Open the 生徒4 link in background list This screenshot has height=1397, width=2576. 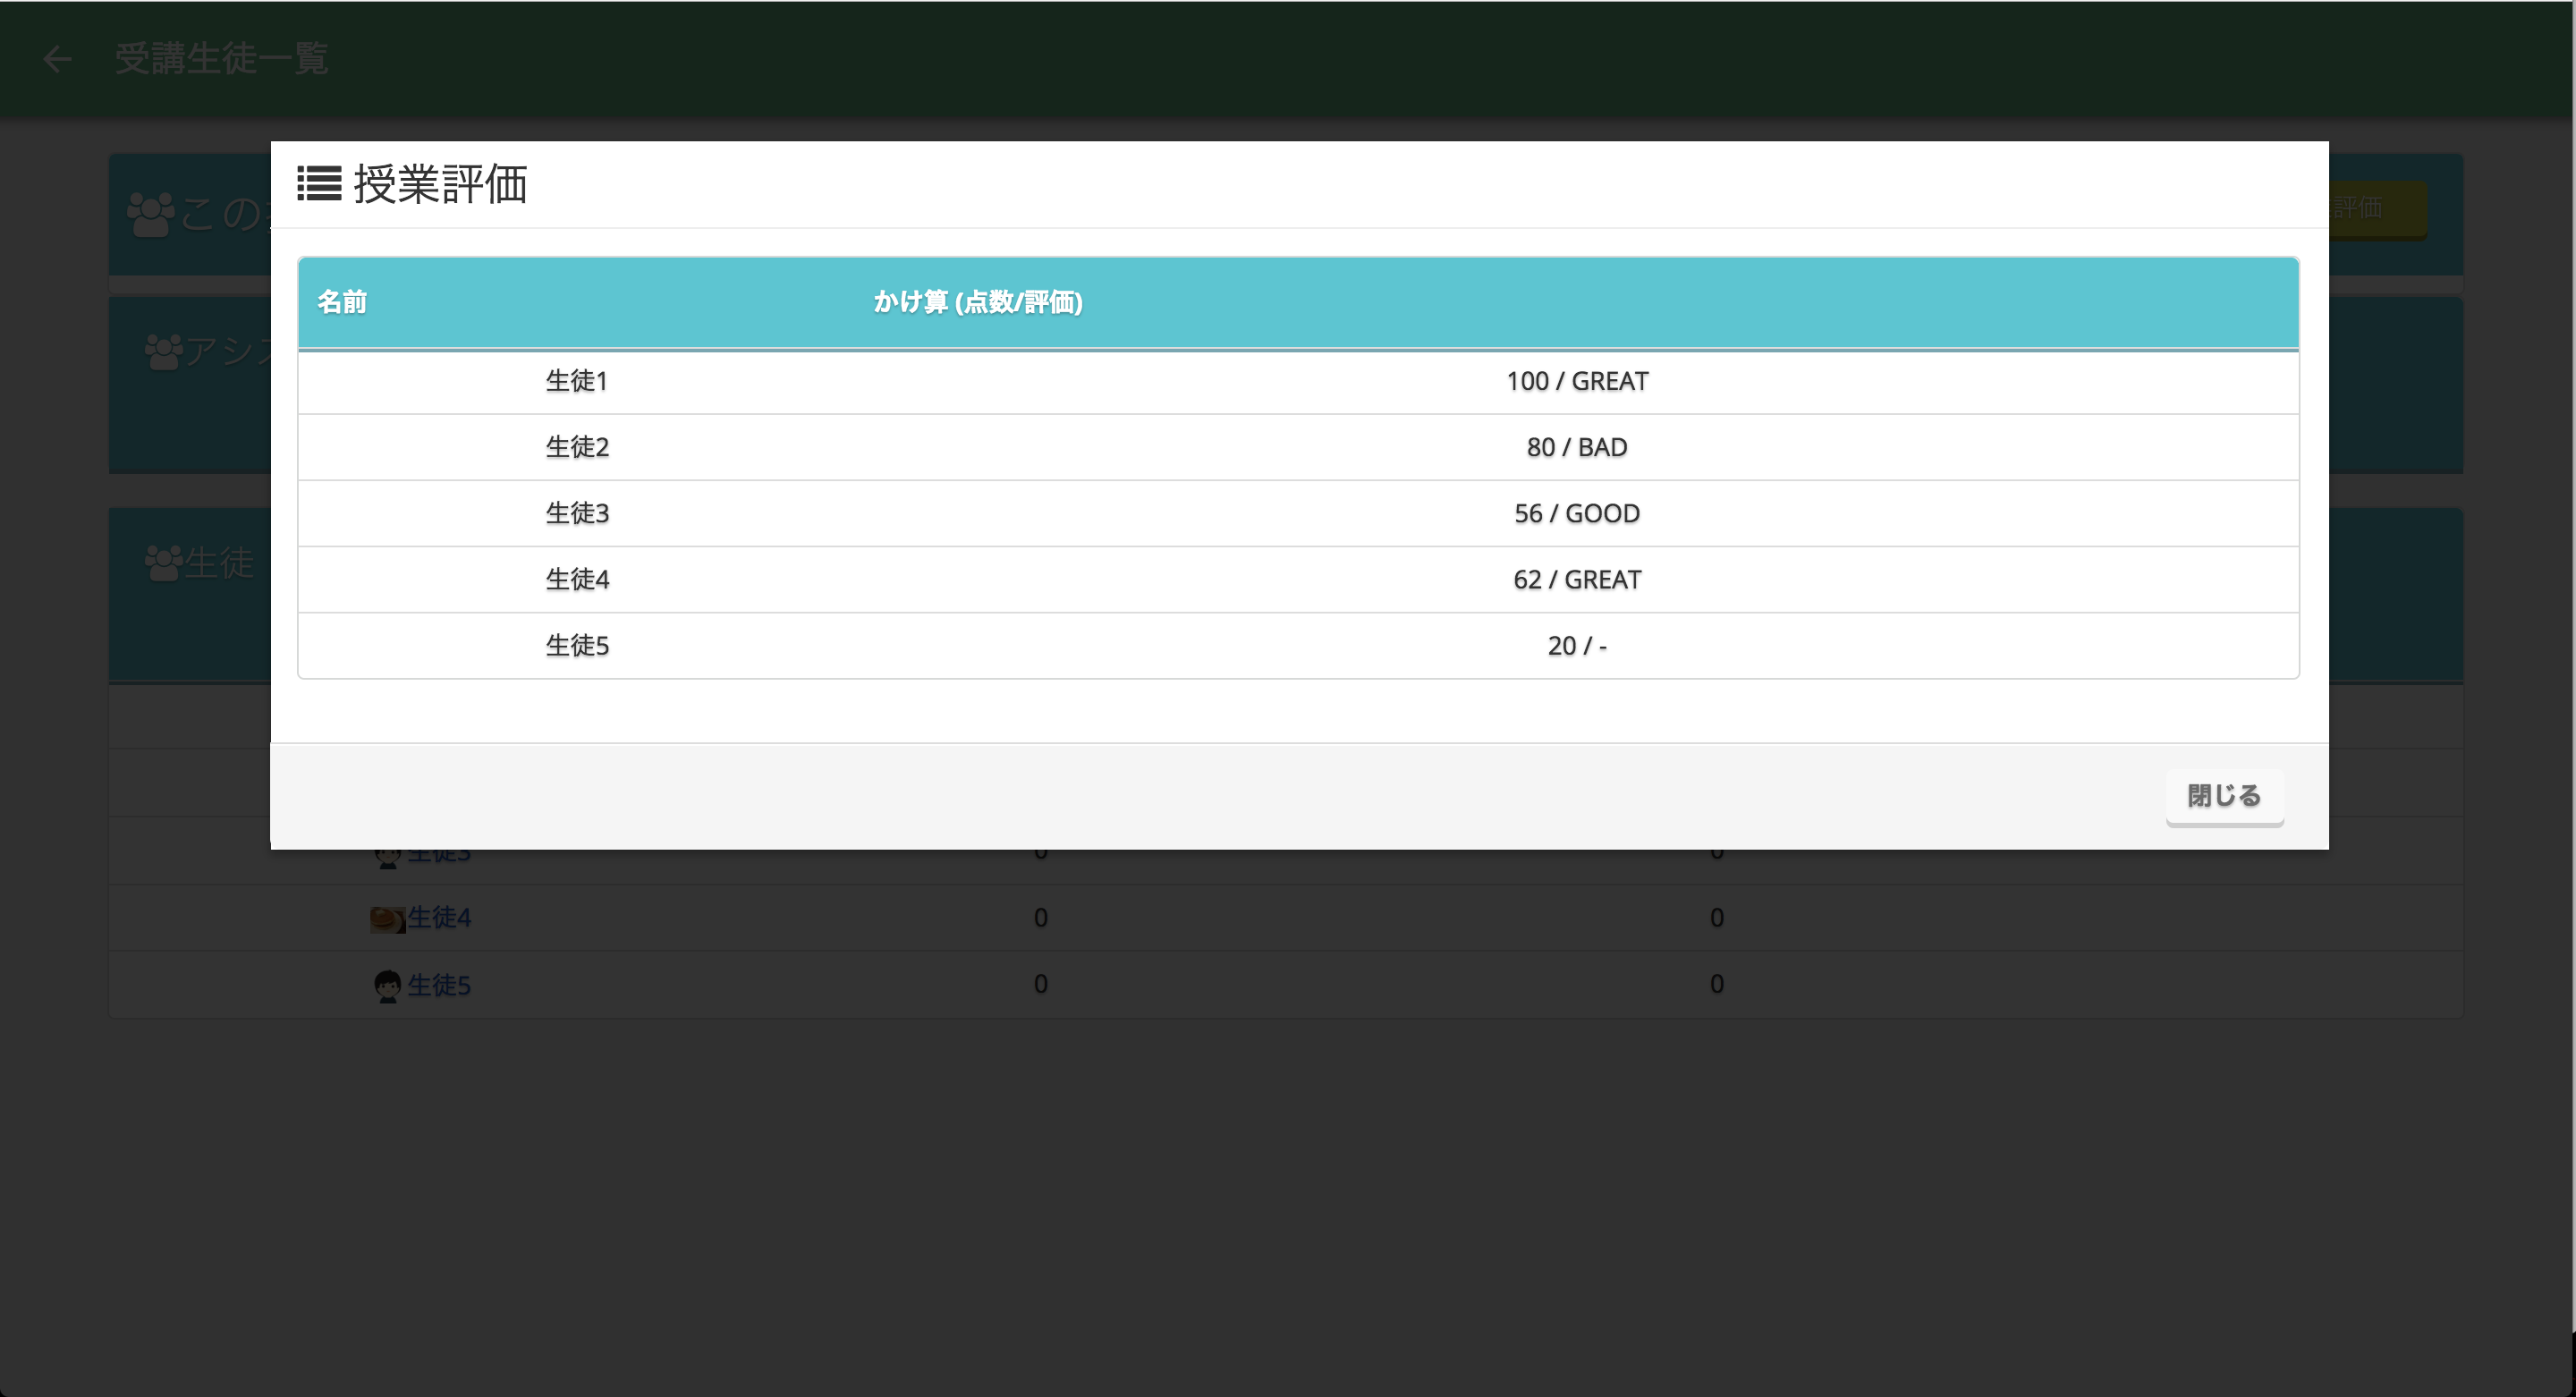click(x=439, y=917)
